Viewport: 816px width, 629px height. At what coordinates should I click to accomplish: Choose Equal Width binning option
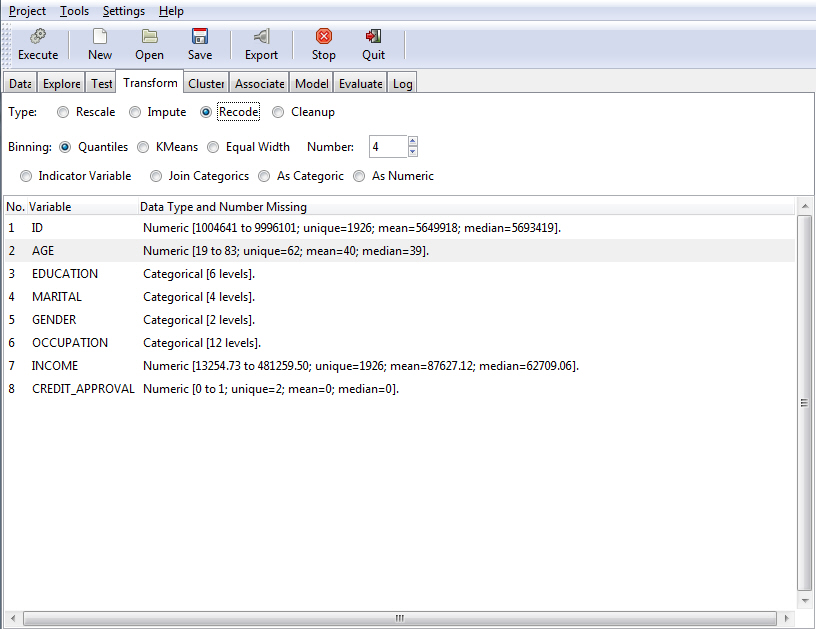point(213,147)
